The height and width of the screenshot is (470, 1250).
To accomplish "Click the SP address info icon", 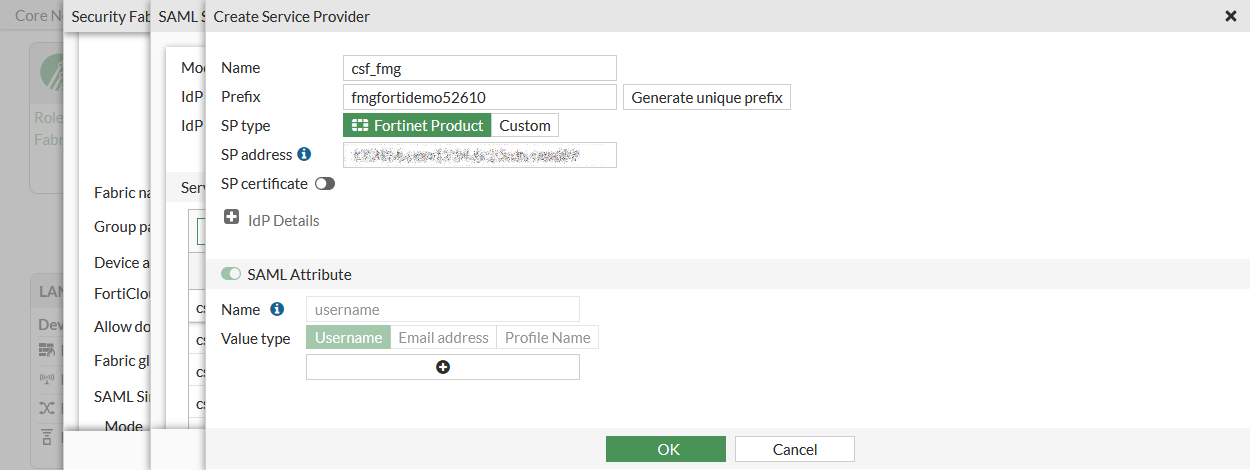I will (304, 155).
